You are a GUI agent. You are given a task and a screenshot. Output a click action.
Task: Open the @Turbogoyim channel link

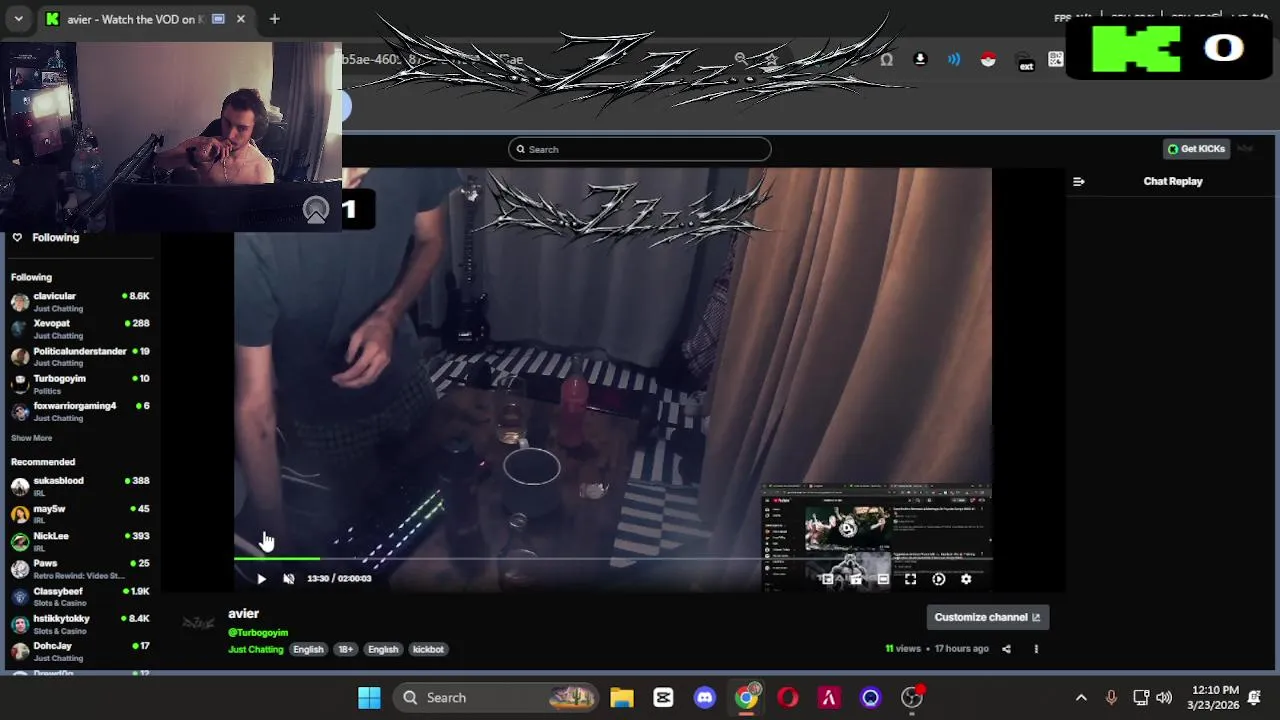coord(258,632)
